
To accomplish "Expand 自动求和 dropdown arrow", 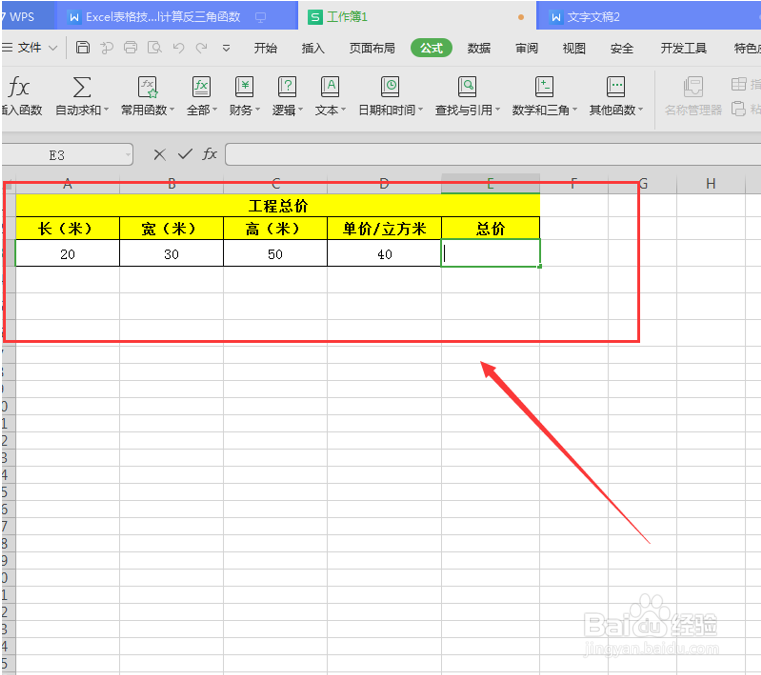I will tap(106, 110).
